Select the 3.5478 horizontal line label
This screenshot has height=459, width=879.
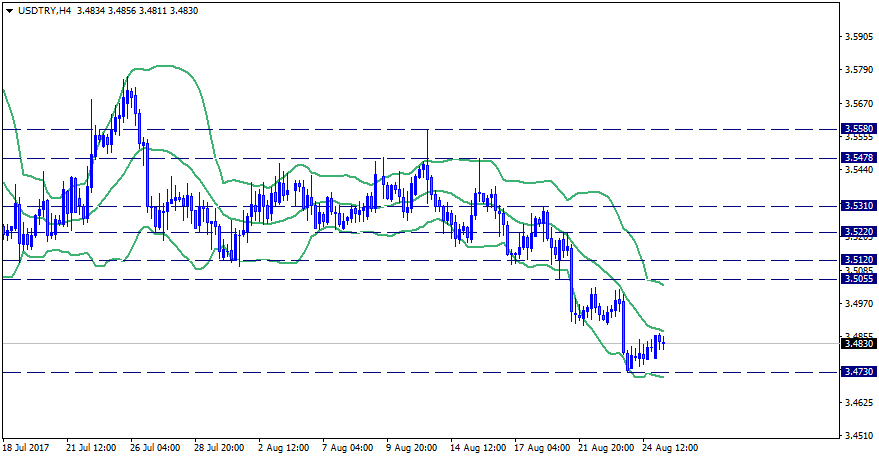tap(859, 158)
